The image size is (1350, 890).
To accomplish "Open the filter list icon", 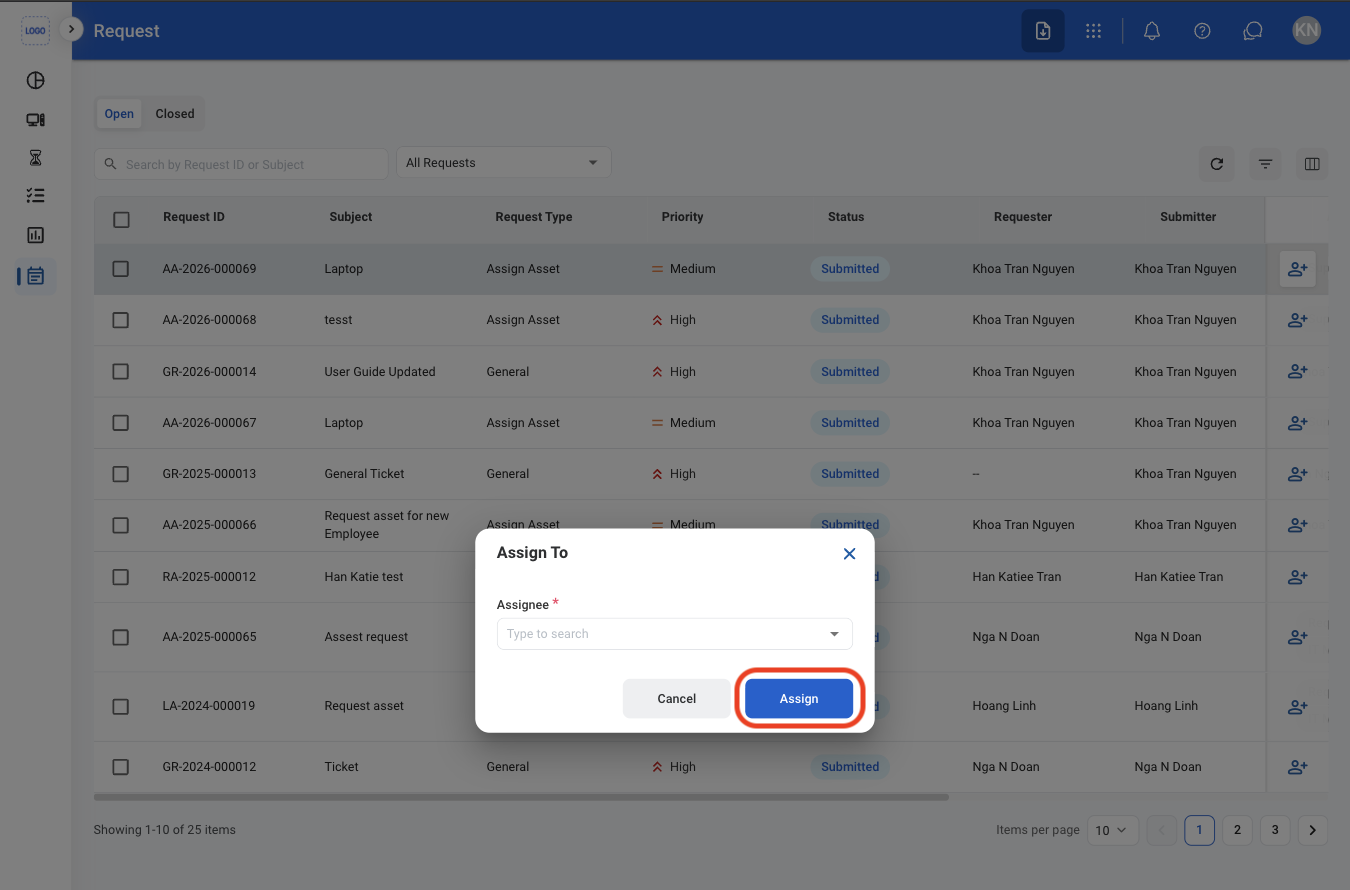I will click(x=1265, y=164).
